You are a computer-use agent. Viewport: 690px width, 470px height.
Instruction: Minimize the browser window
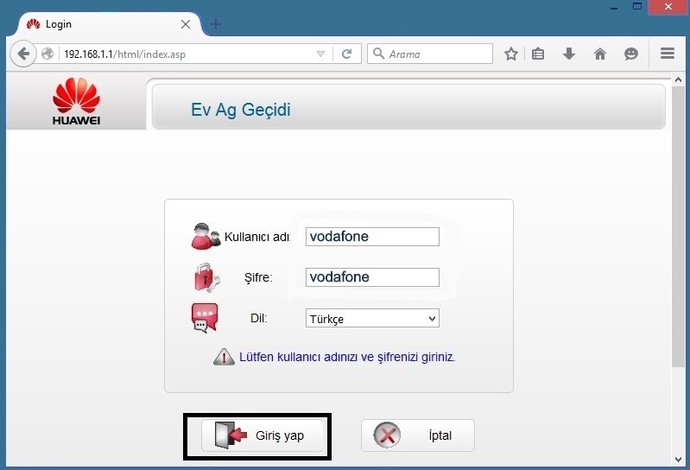pyautogui.click(x=614, y=7)
